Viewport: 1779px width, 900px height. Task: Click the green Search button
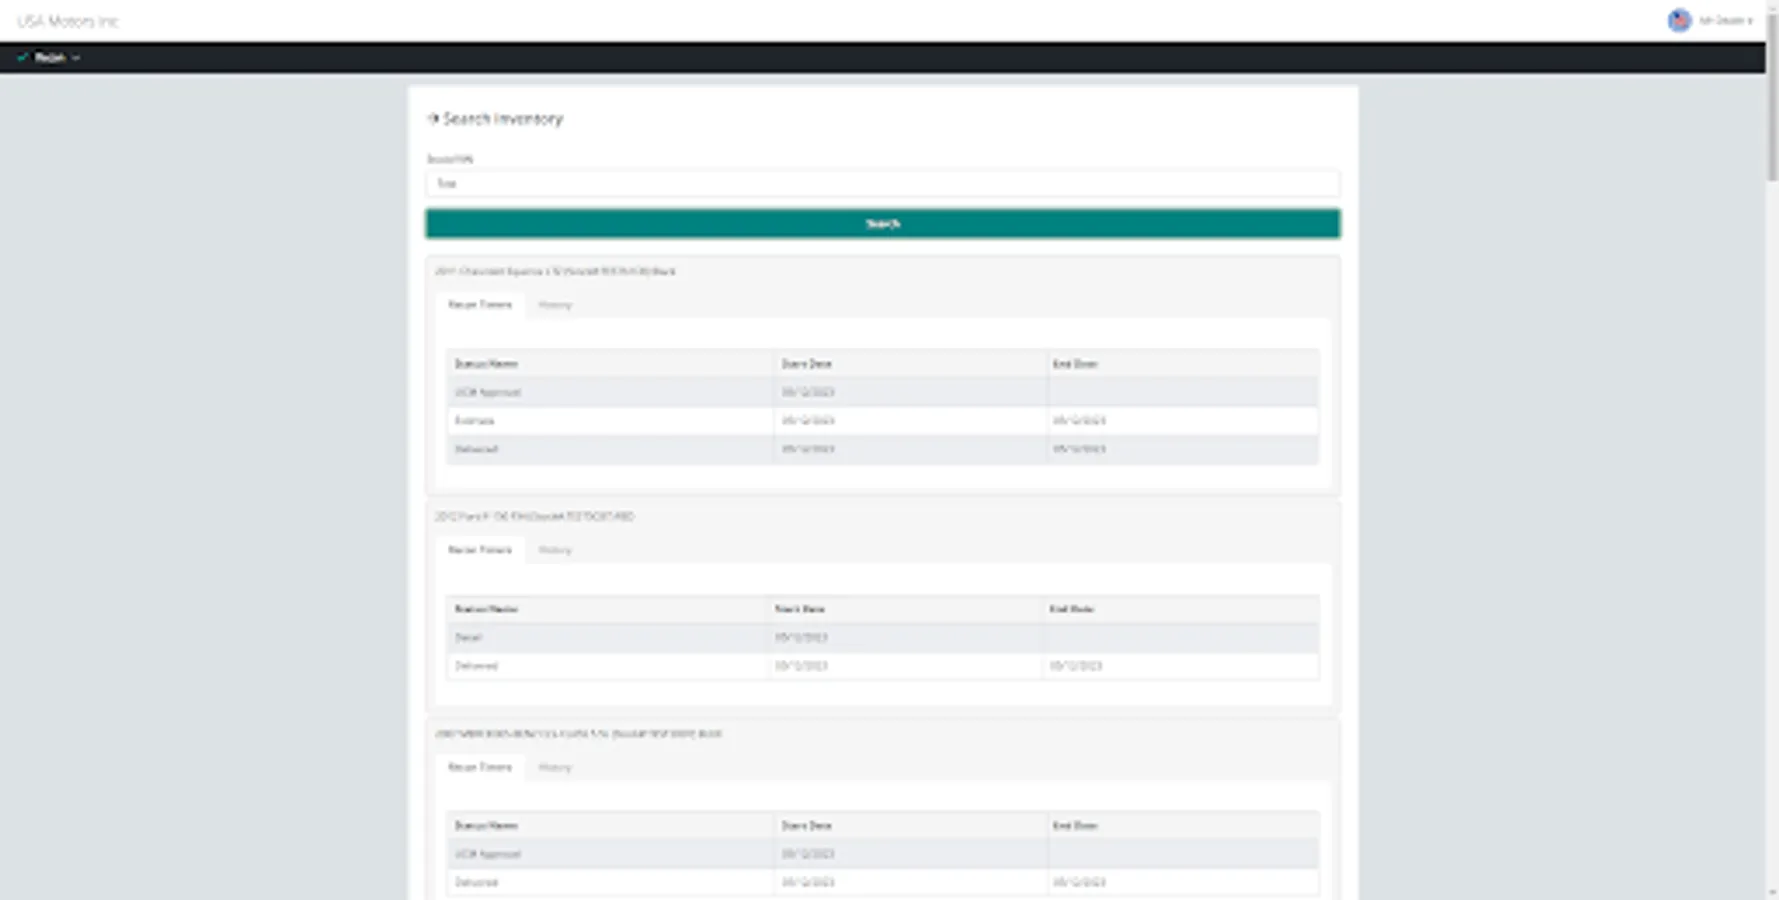click(882, 224)
